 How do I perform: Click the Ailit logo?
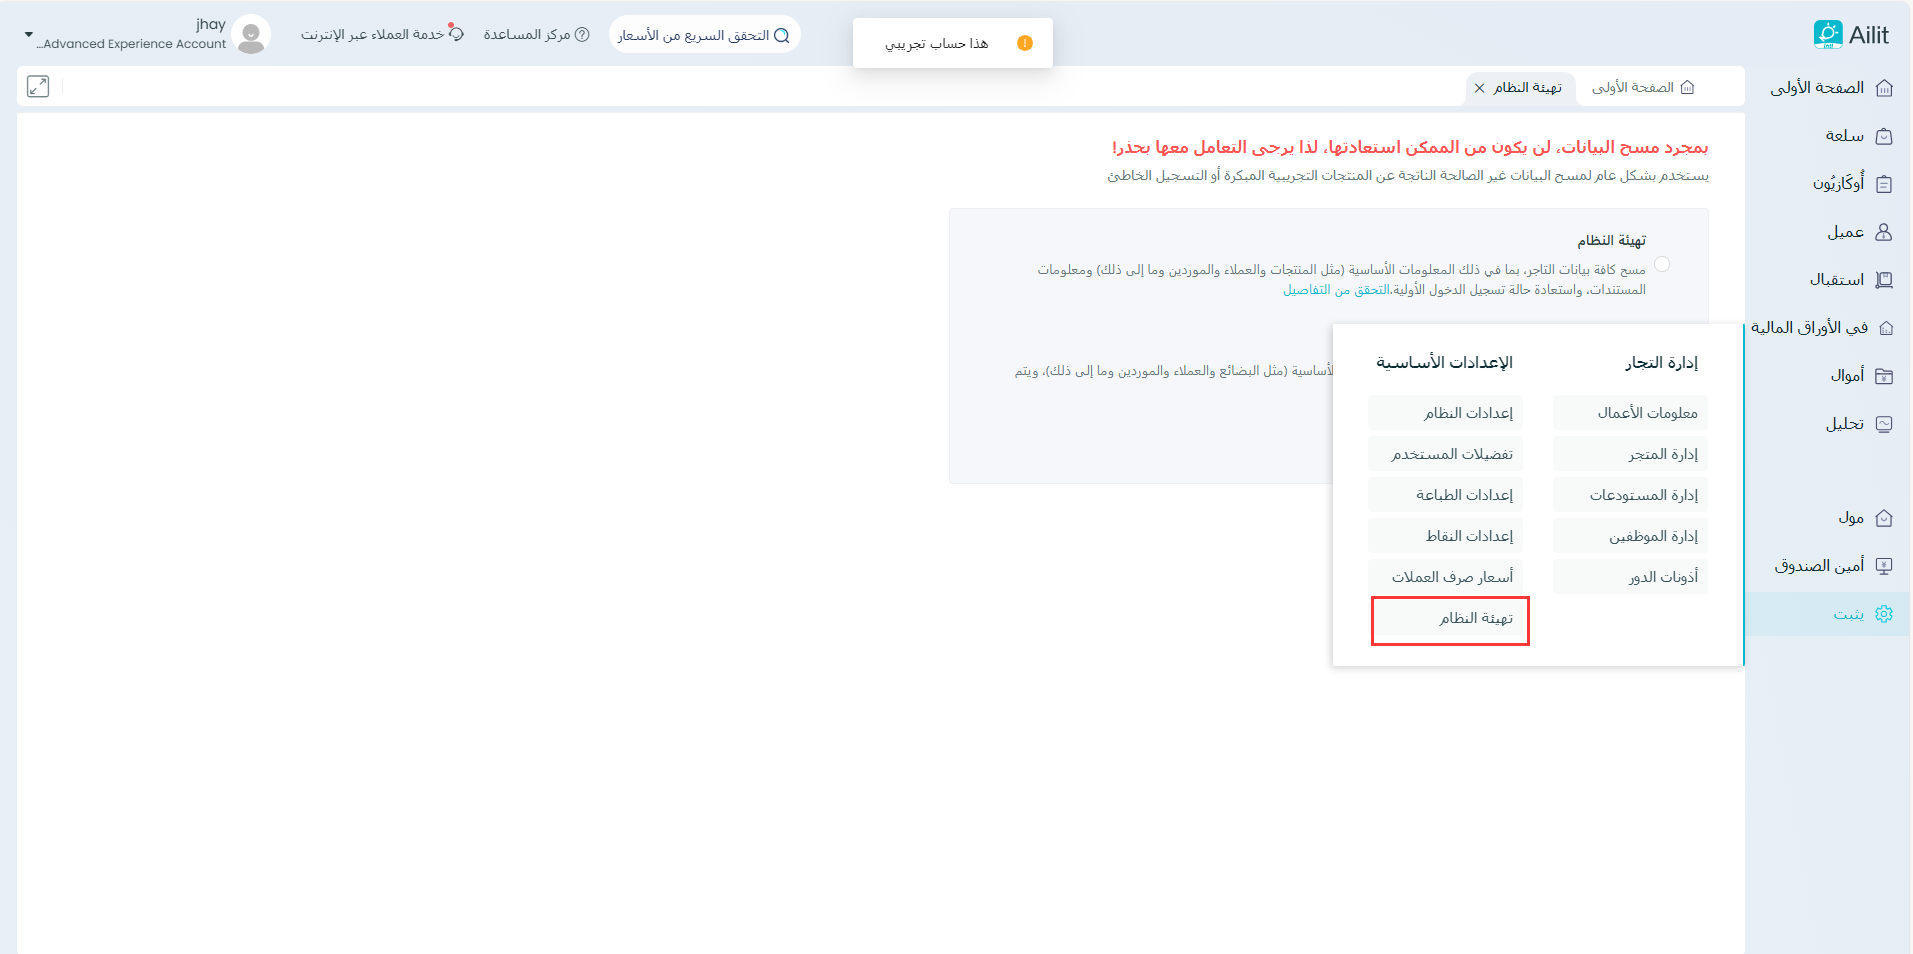[1851, 35]
